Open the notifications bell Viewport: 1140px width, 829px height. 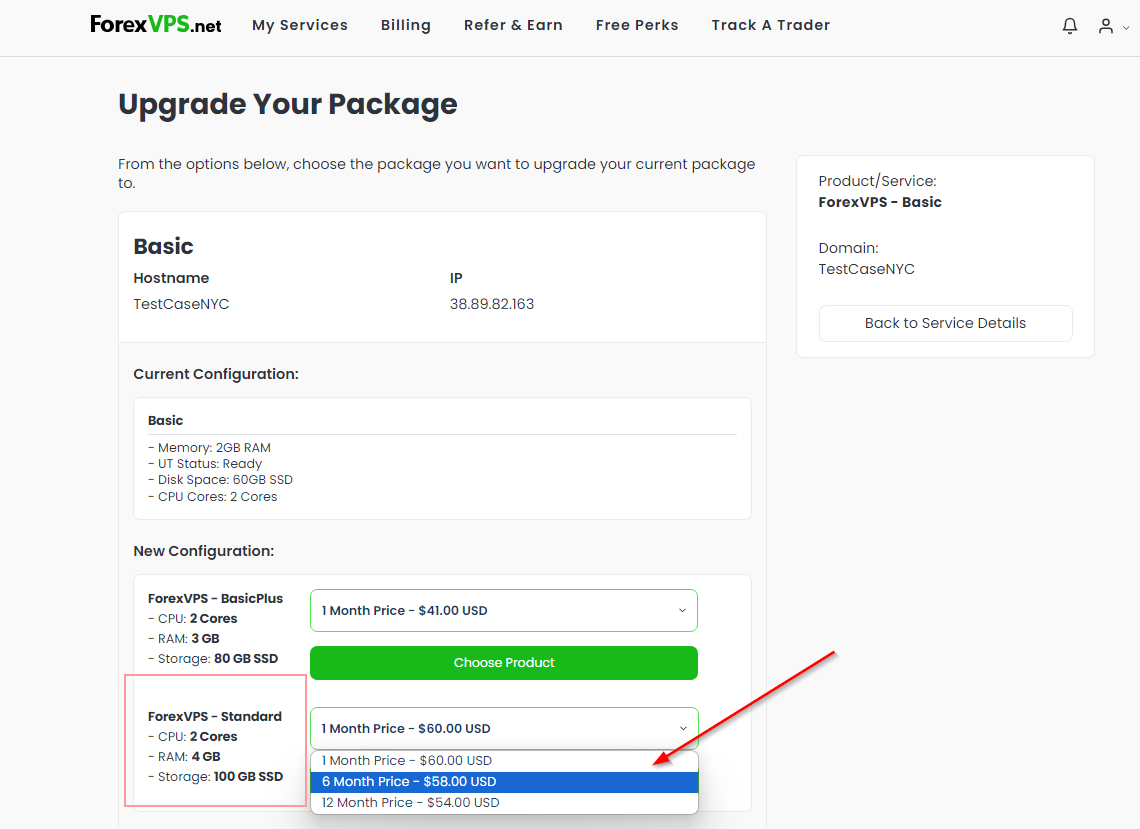(1069, 26)
